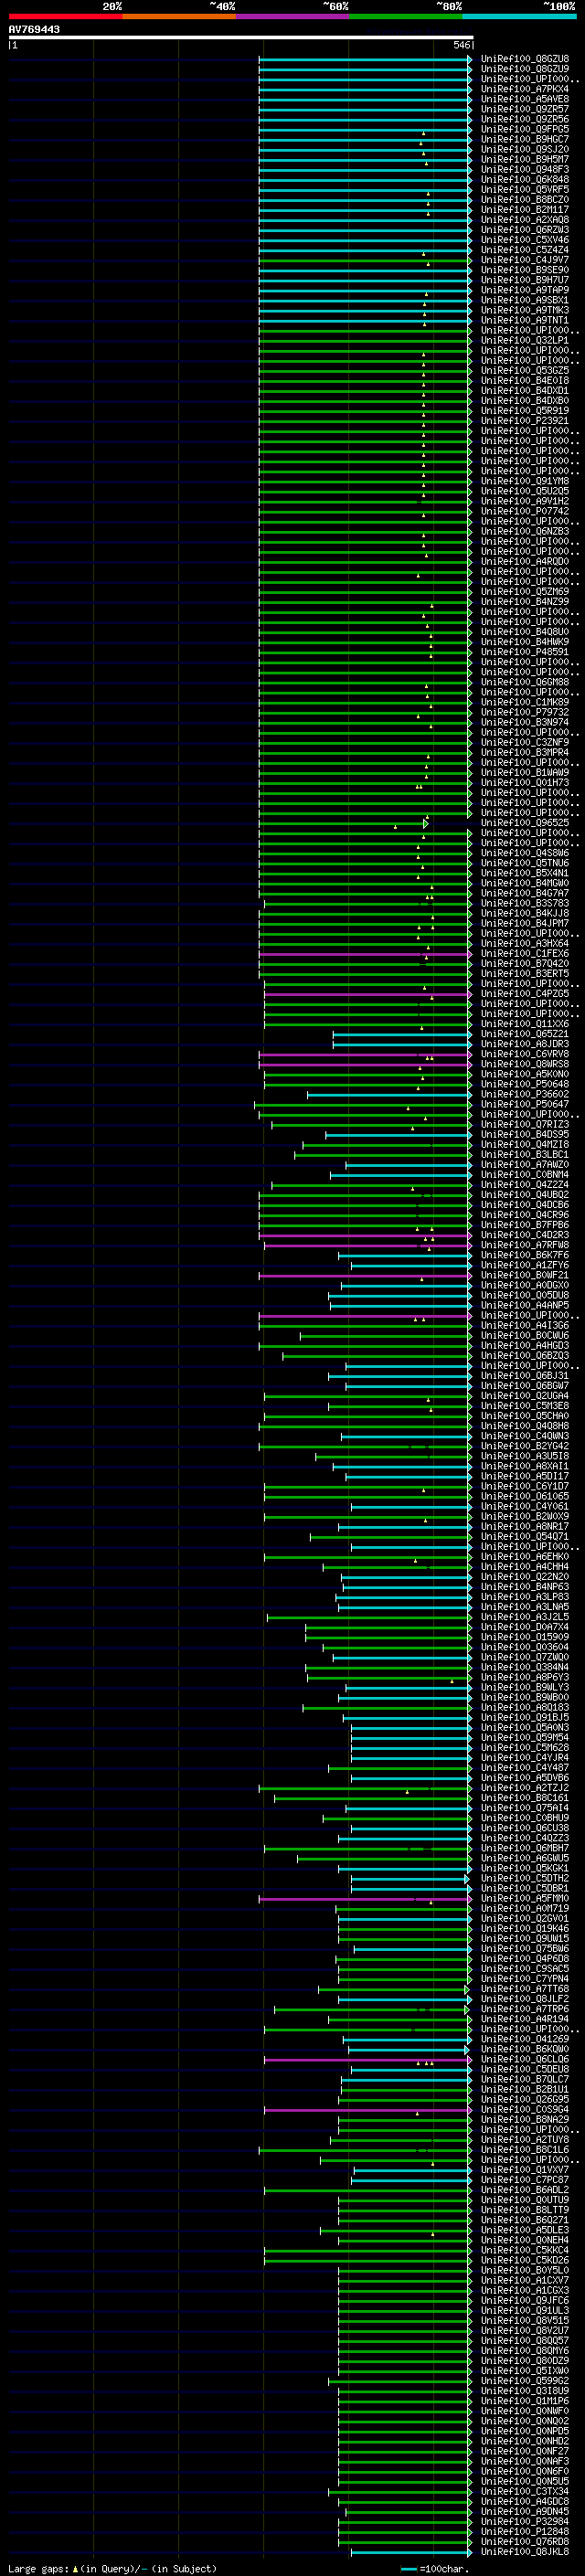Open hit UniRef100_Q9ZR56

click(x=525, y=119)
